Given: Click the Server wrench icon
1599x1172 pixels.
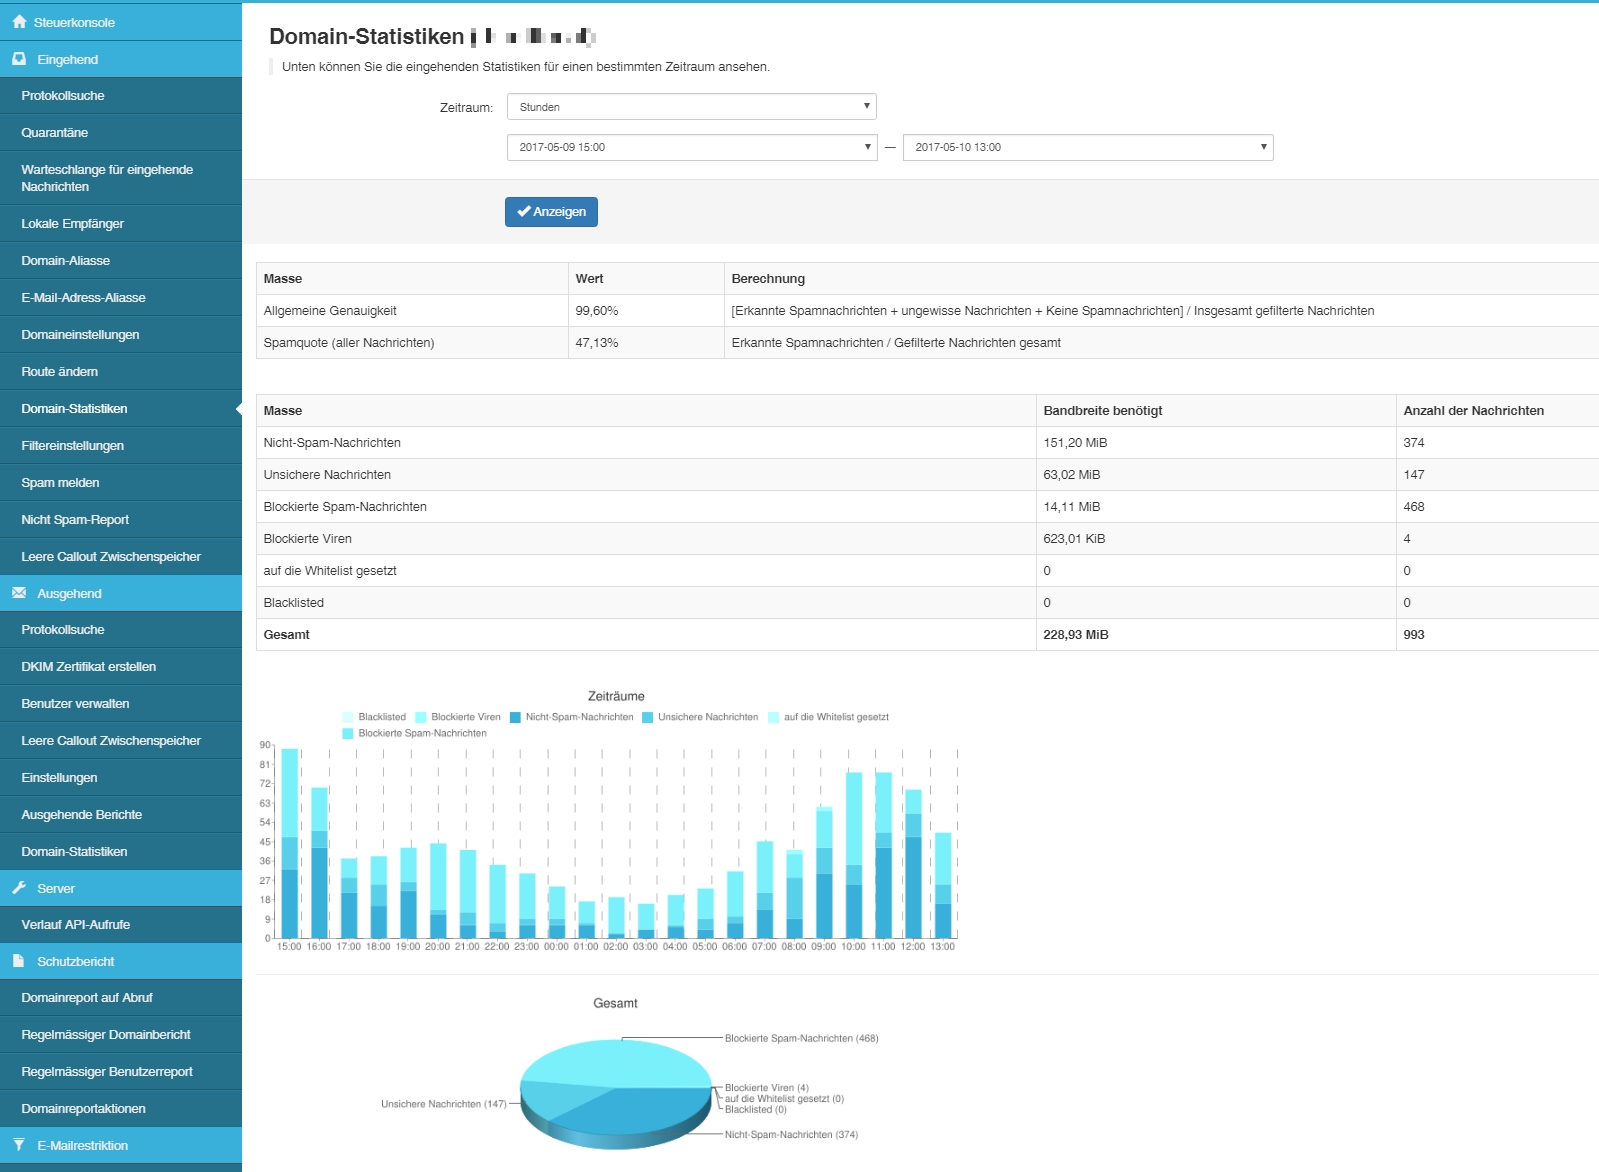Looking at the screenshot, I should coord(19,888).
